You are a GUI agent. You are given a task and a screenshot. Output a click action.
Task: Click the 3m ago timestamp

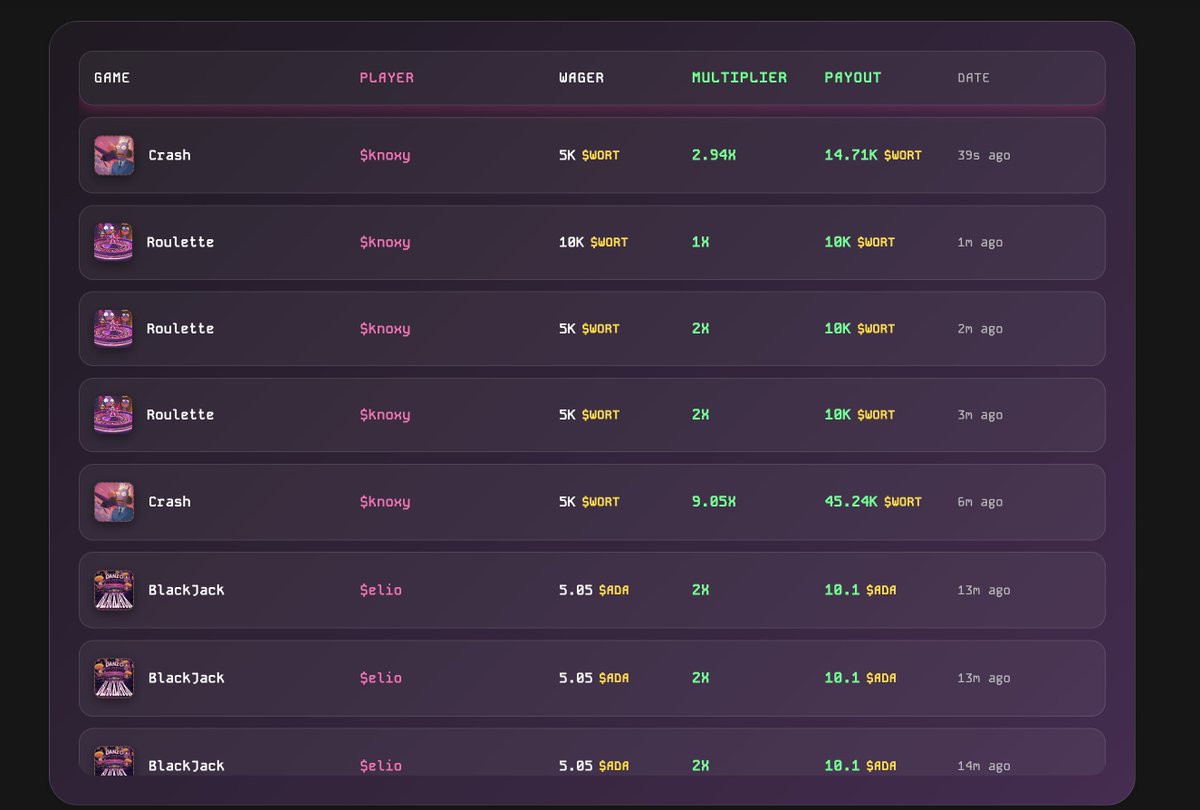point(980,414)
